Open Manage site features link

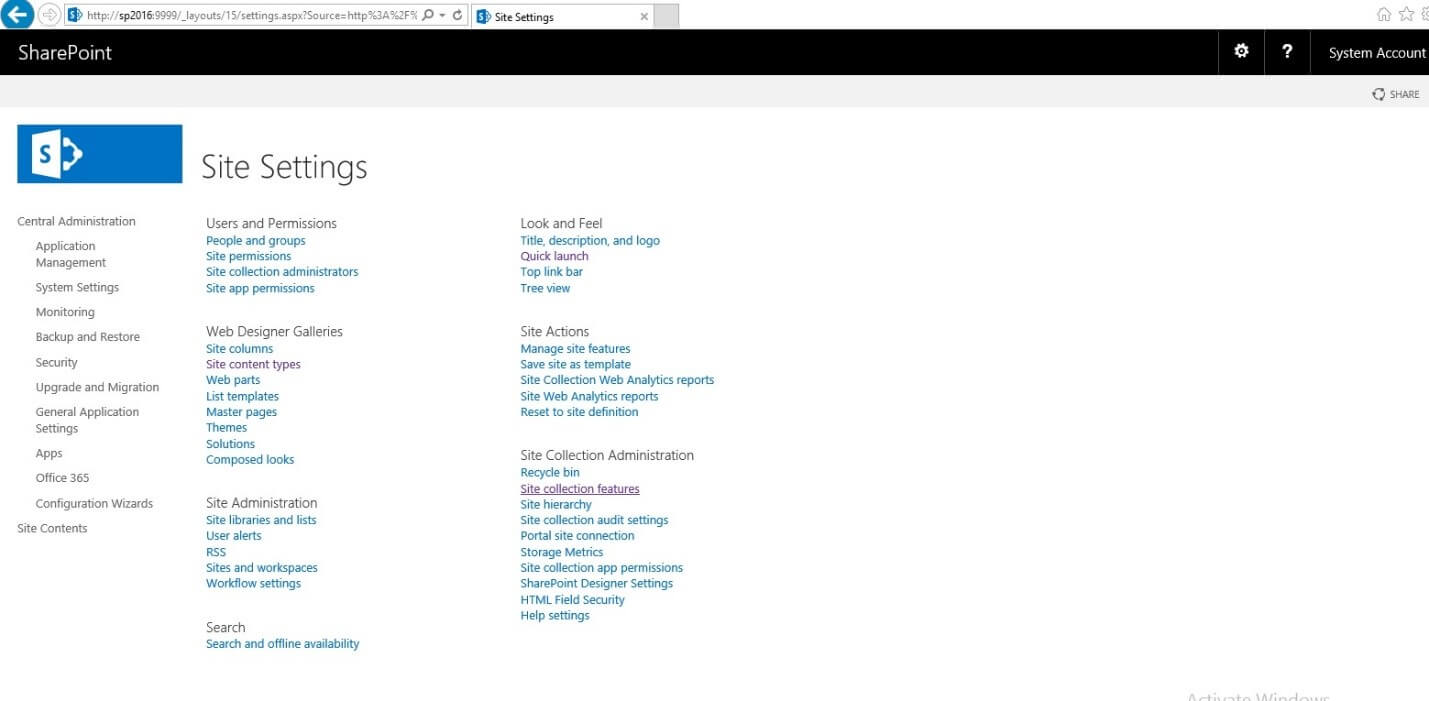(575, 349)
